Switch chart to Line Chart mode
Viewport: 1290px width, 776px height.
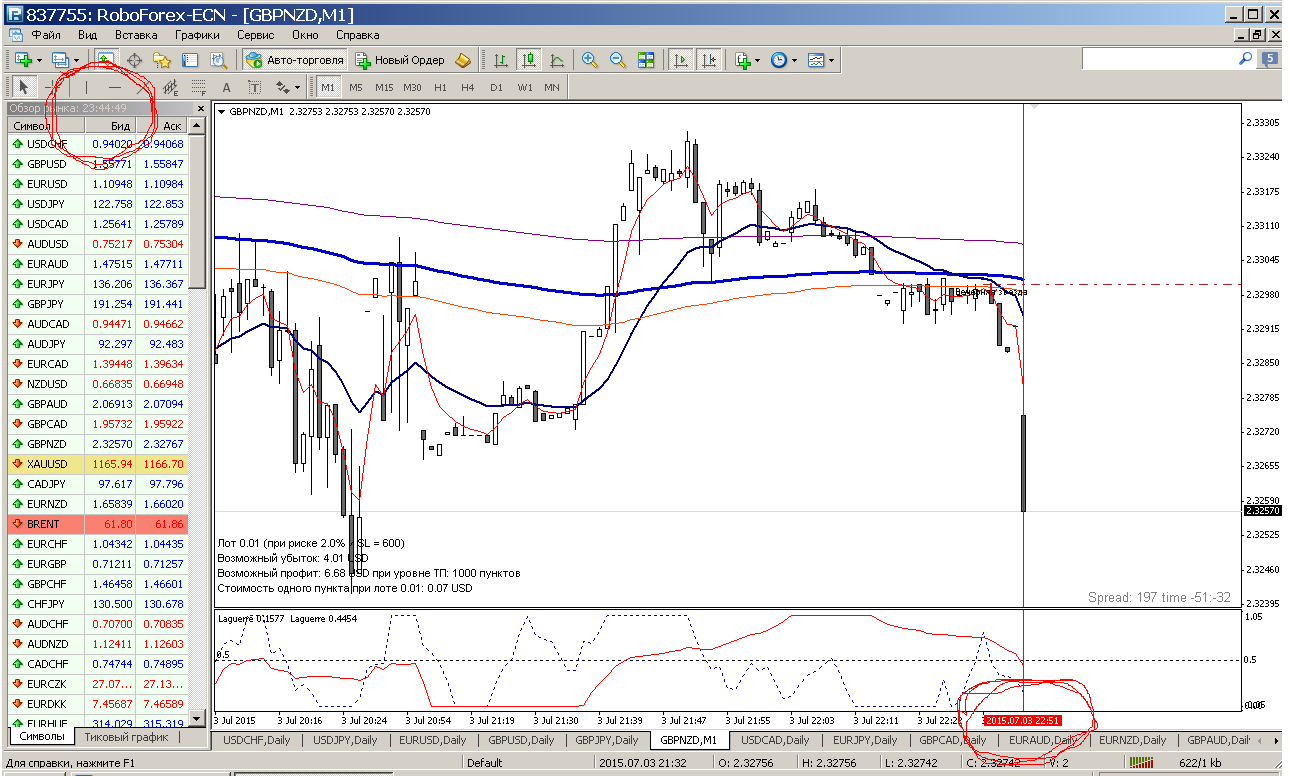(556, 60)
